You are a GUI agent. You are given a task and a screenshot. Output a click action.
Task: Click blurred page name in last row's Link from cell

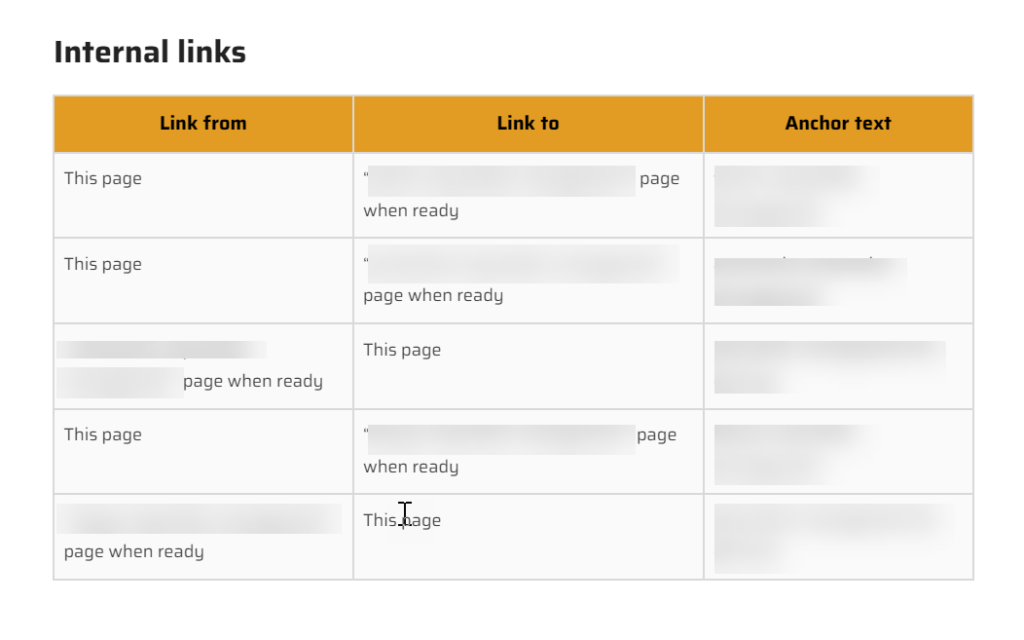199,519
